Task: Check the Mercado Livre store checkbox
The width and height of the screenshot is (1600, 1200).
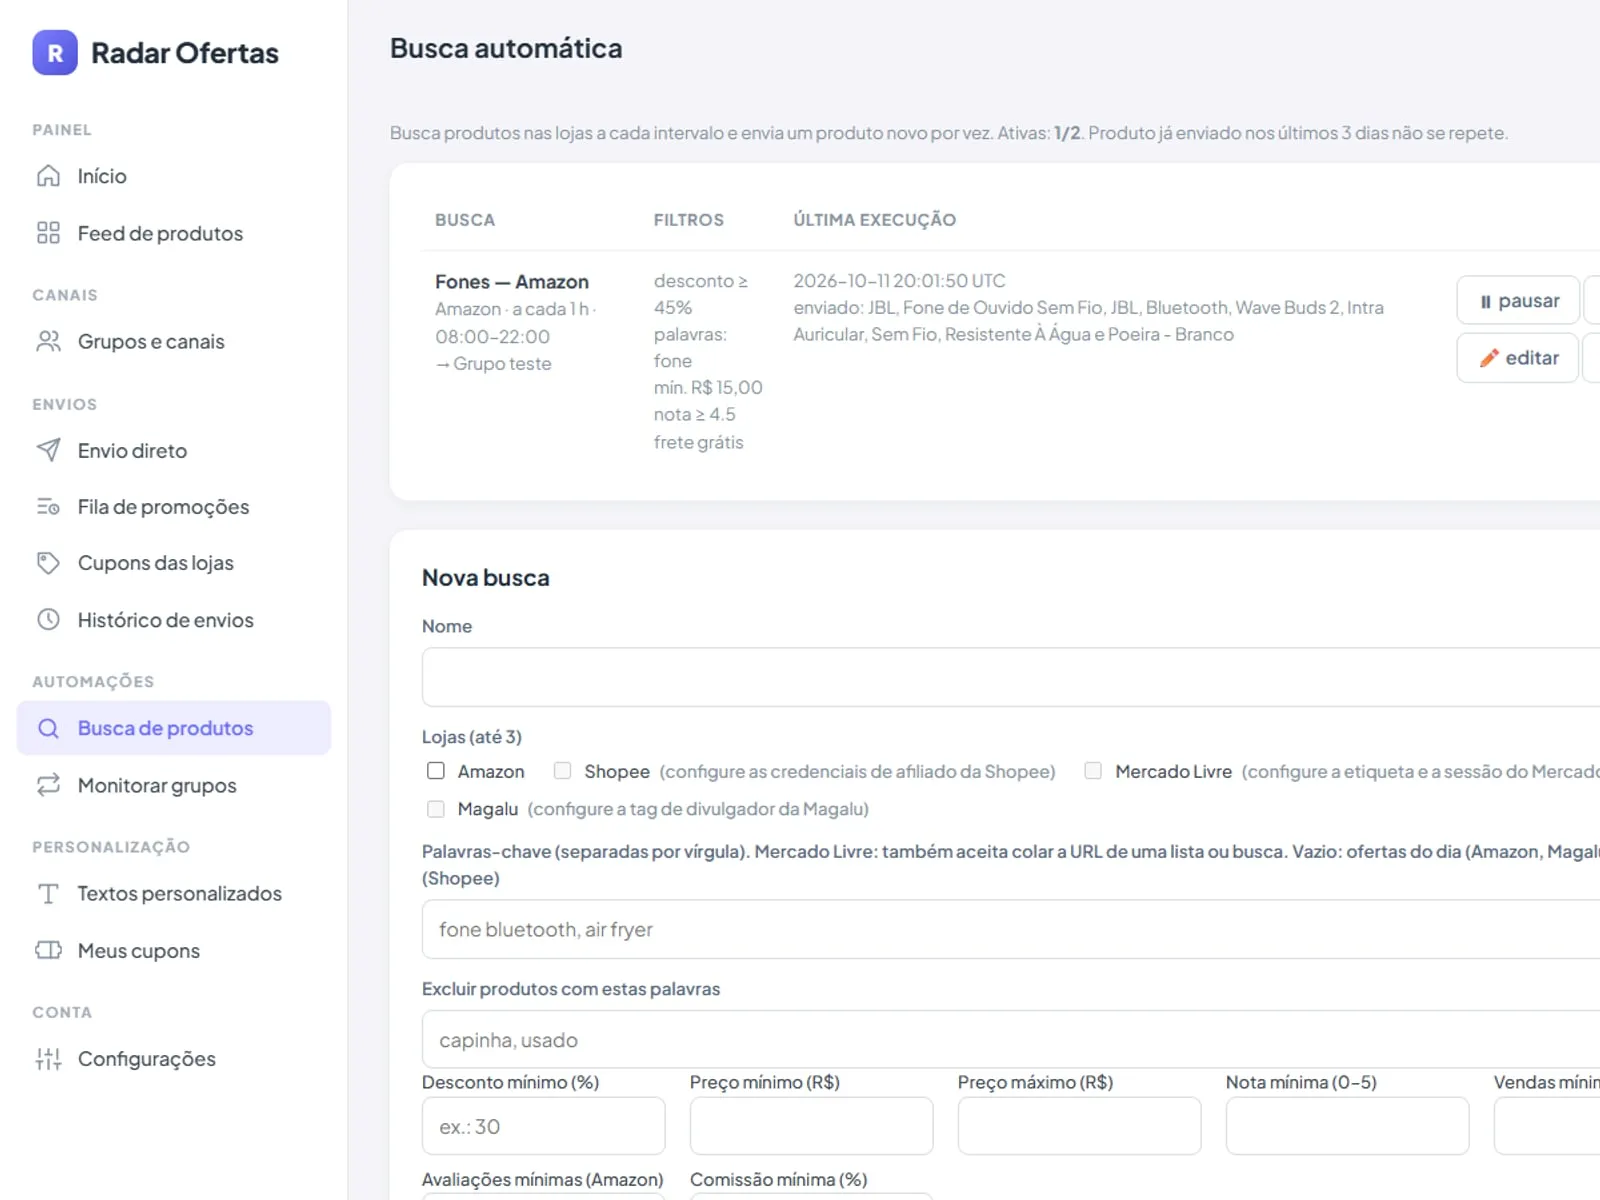Action: pyautogui.click(x=1093, y=771)
